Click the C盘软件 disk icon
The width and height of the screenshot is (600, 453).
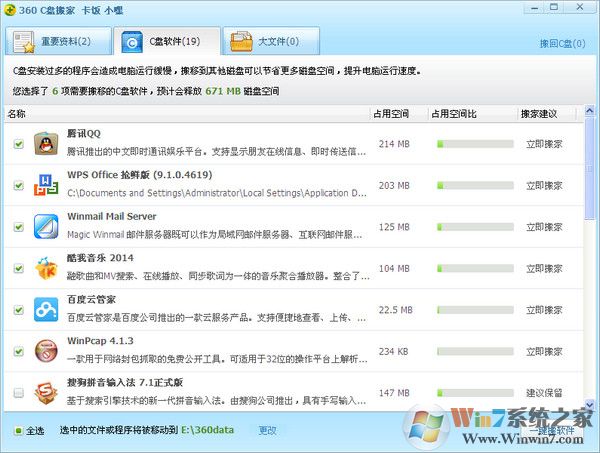tap(132, 42)
